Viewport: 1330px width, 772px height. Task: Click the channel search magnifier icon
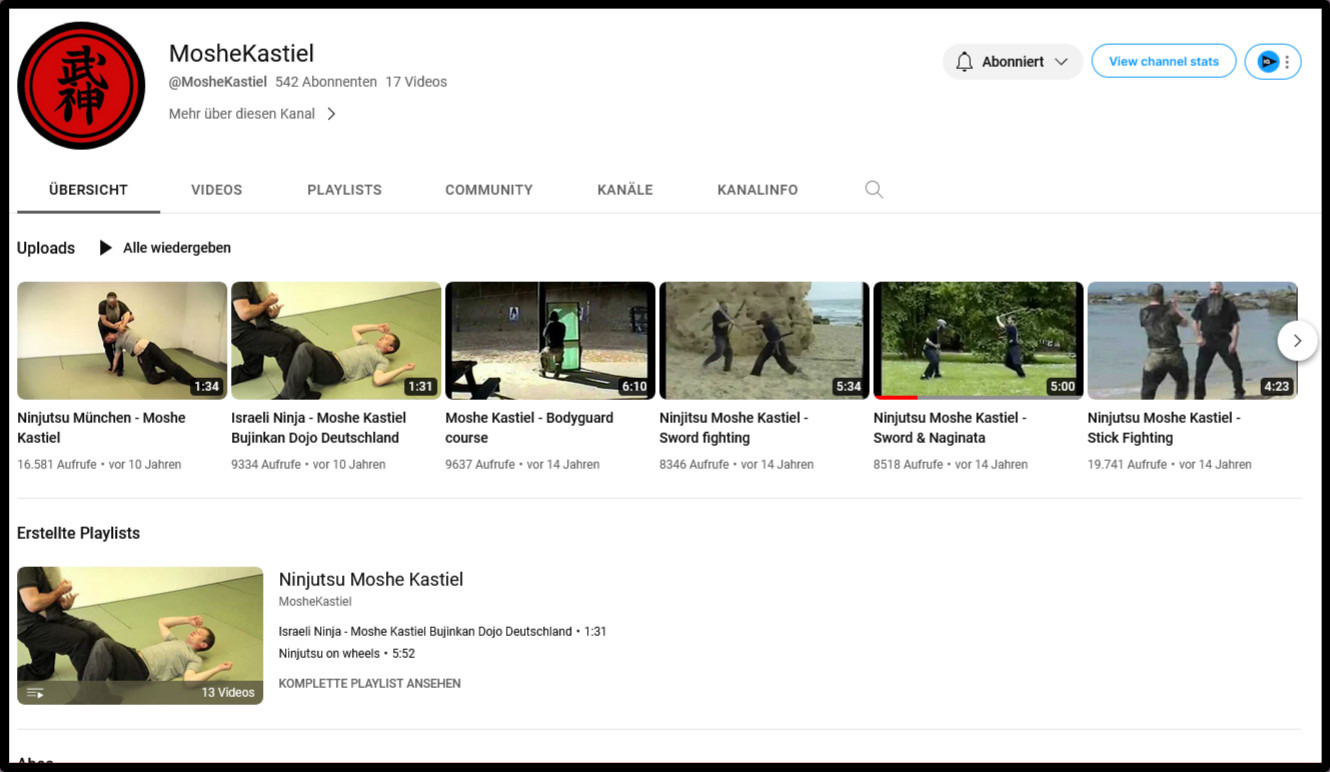pos(874,190)
